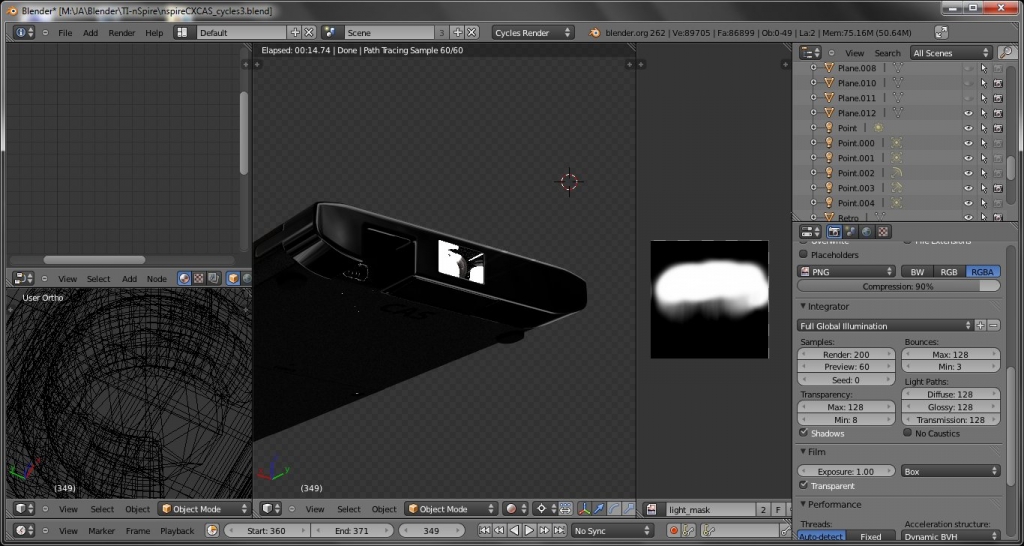The image size is (1024, 546).
Task: Open the Render menu
Action: (121, 33)
